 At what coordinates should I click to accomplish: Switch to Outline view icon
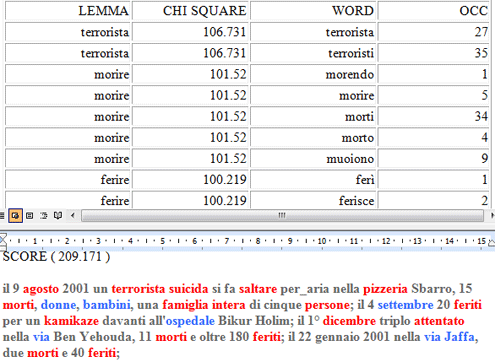44,216
